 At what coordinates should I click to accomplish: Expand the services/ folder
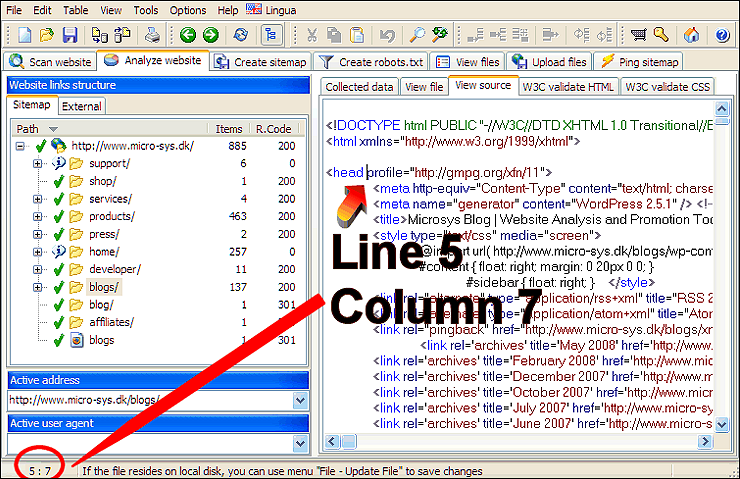click(x=37, y=199)
